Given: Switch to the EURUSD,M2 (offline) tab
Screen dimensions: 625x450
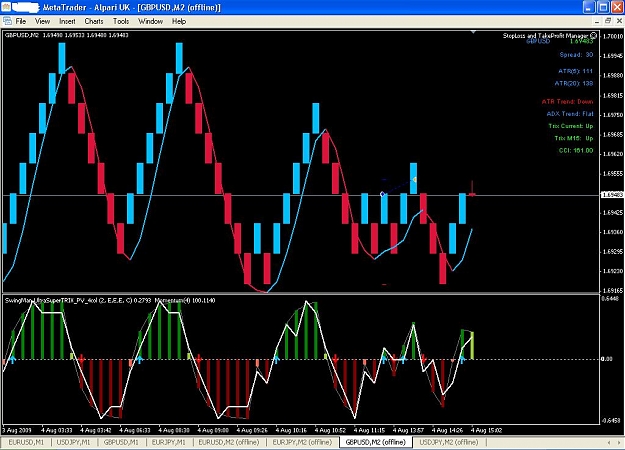Looking at the screenshot, I should pos(229,442).
